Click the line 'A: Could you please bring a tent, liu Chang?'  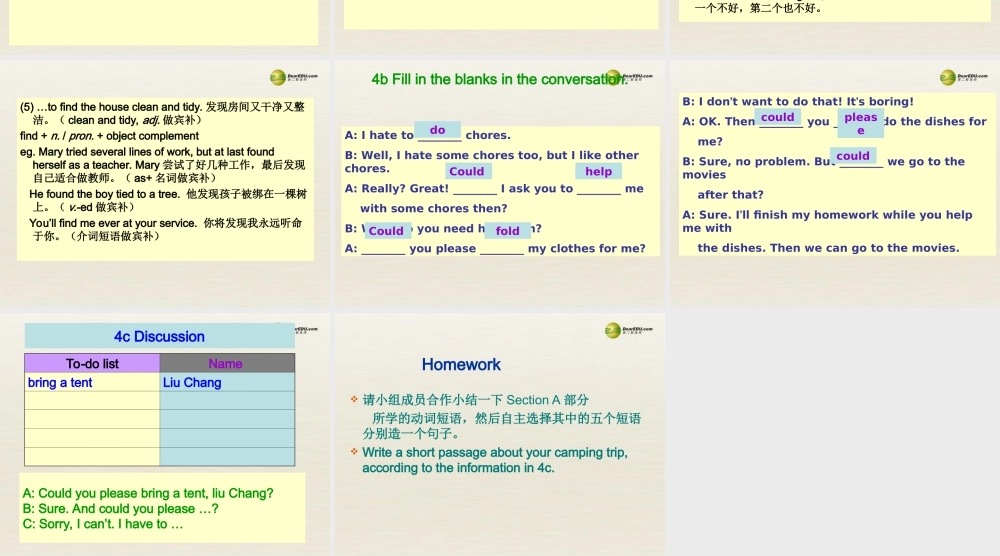click(148, 493)
